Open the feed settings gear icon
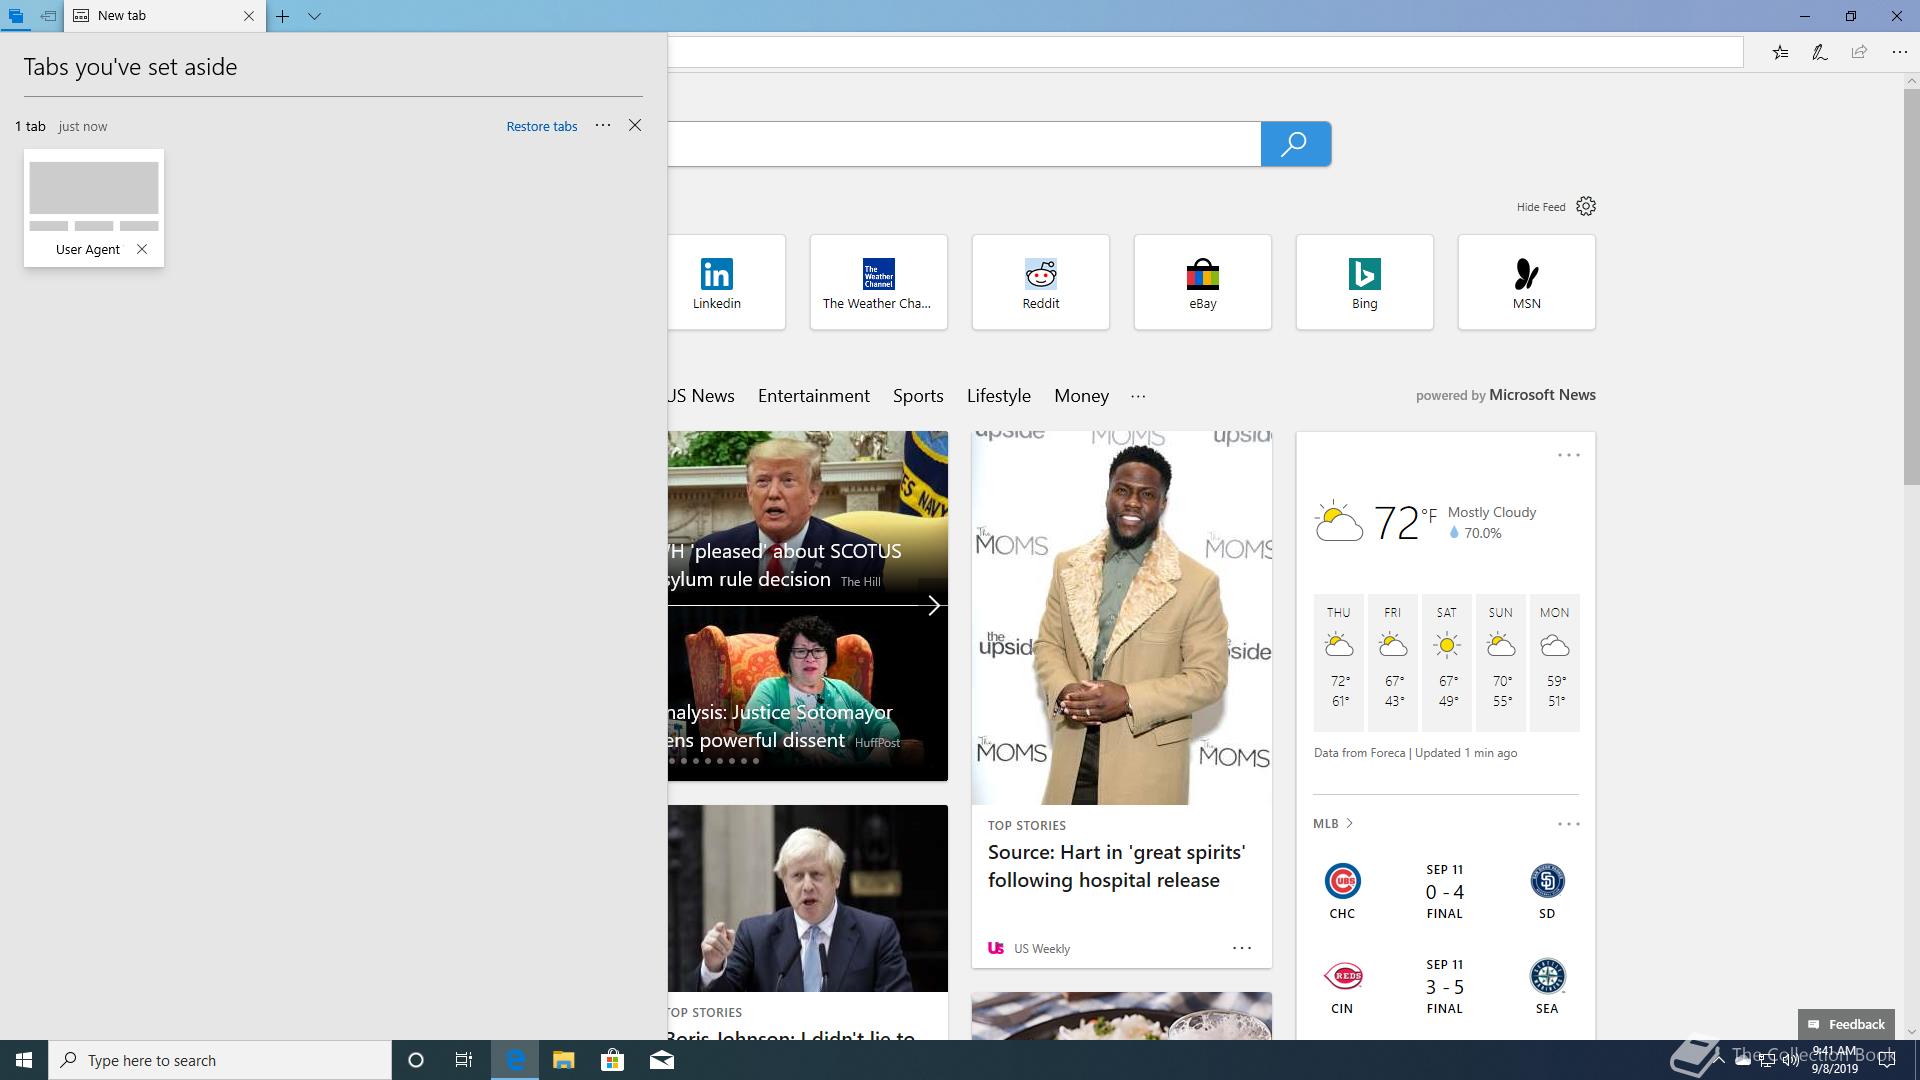1920x1080 pixels. click(x=1586, y=206)
